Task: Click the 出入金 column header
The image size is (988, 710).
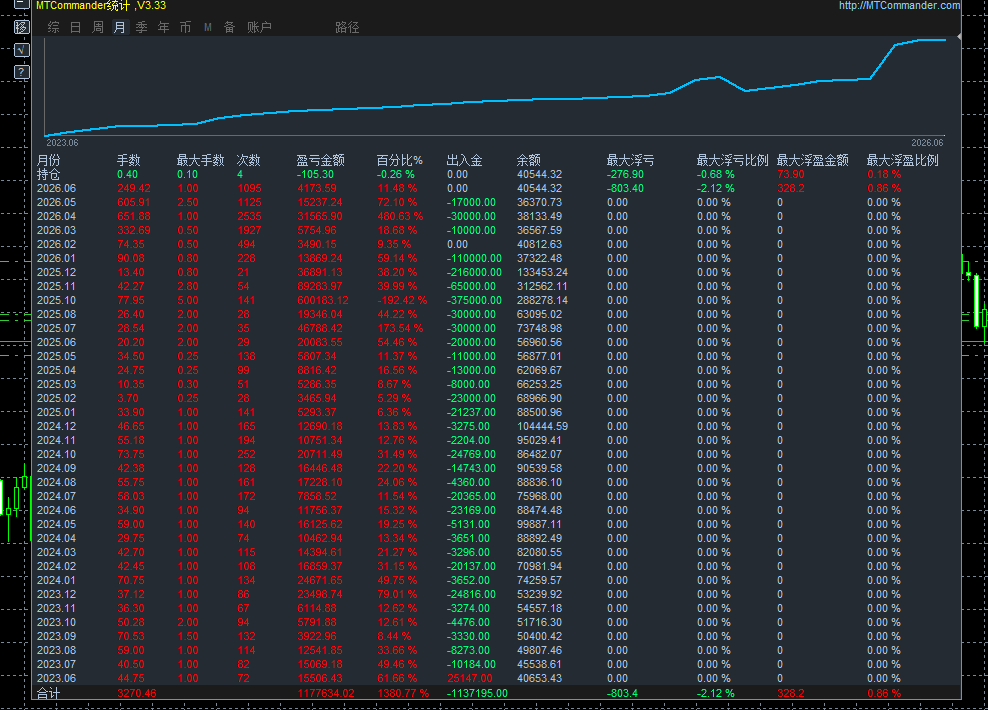Action: click(464, 160)
